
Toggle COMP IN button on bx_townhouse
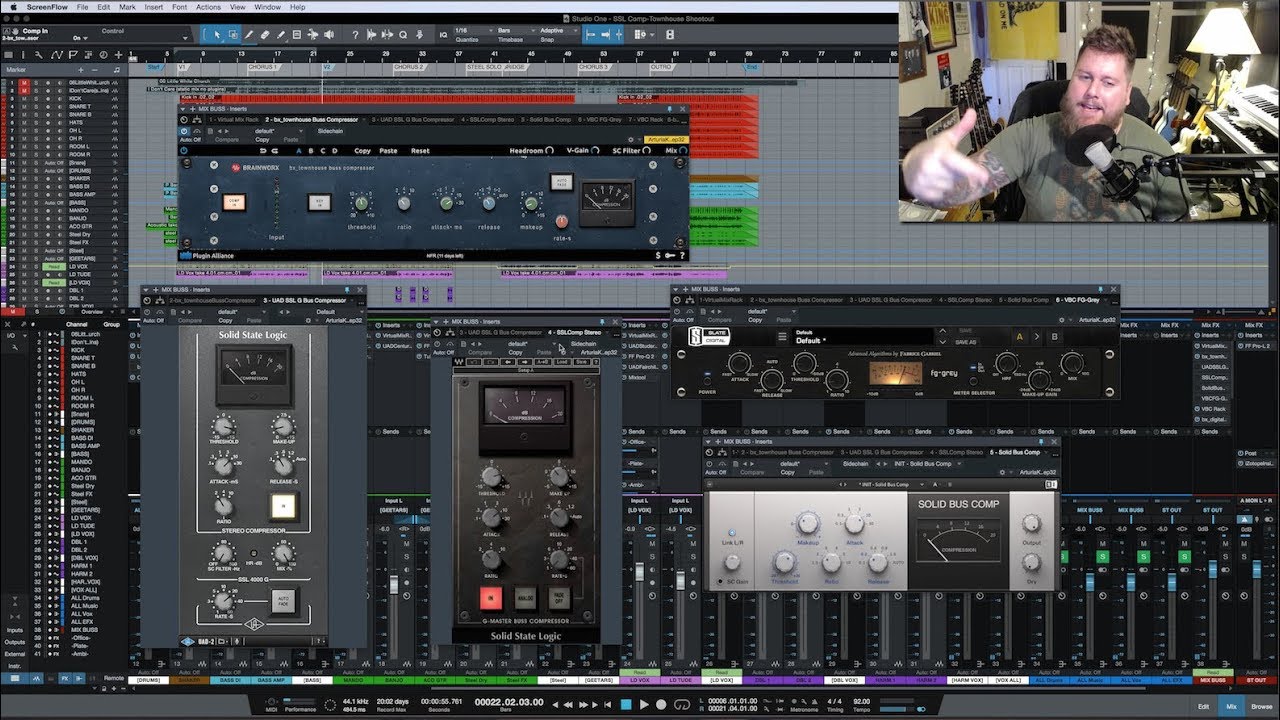pyautogui.click(x=234, y=202)
